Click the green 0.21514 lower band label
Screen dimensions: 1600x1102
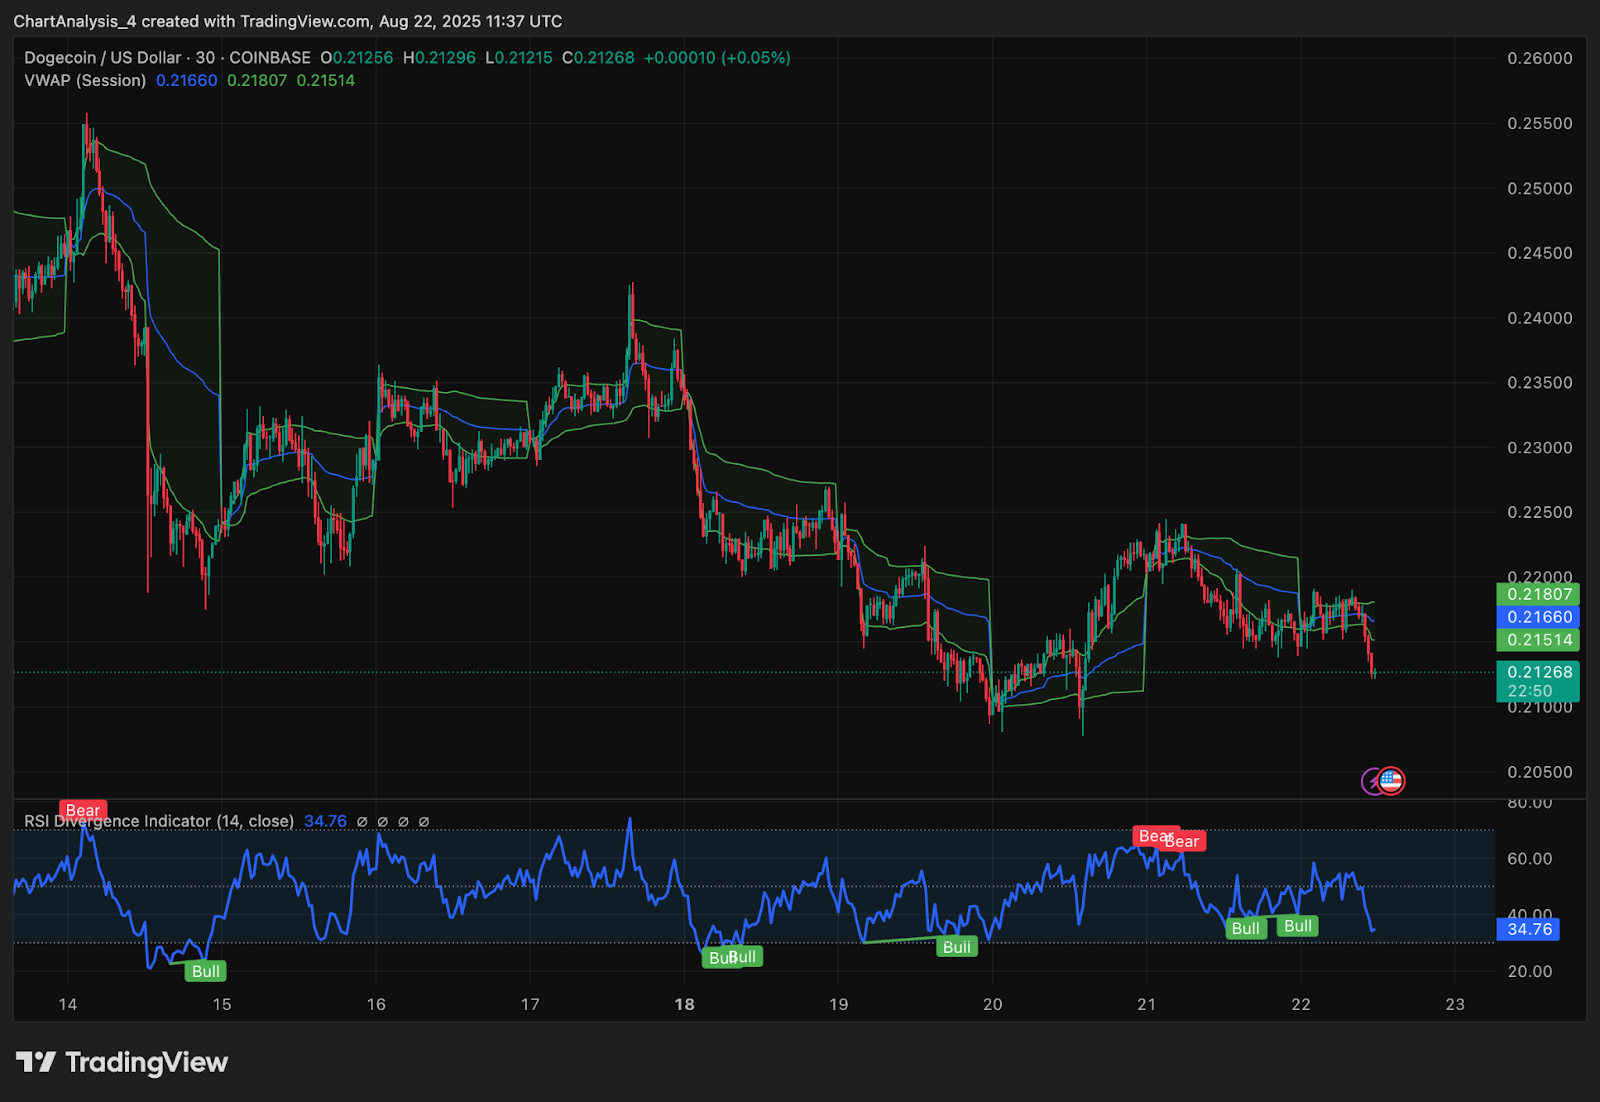1539,640
